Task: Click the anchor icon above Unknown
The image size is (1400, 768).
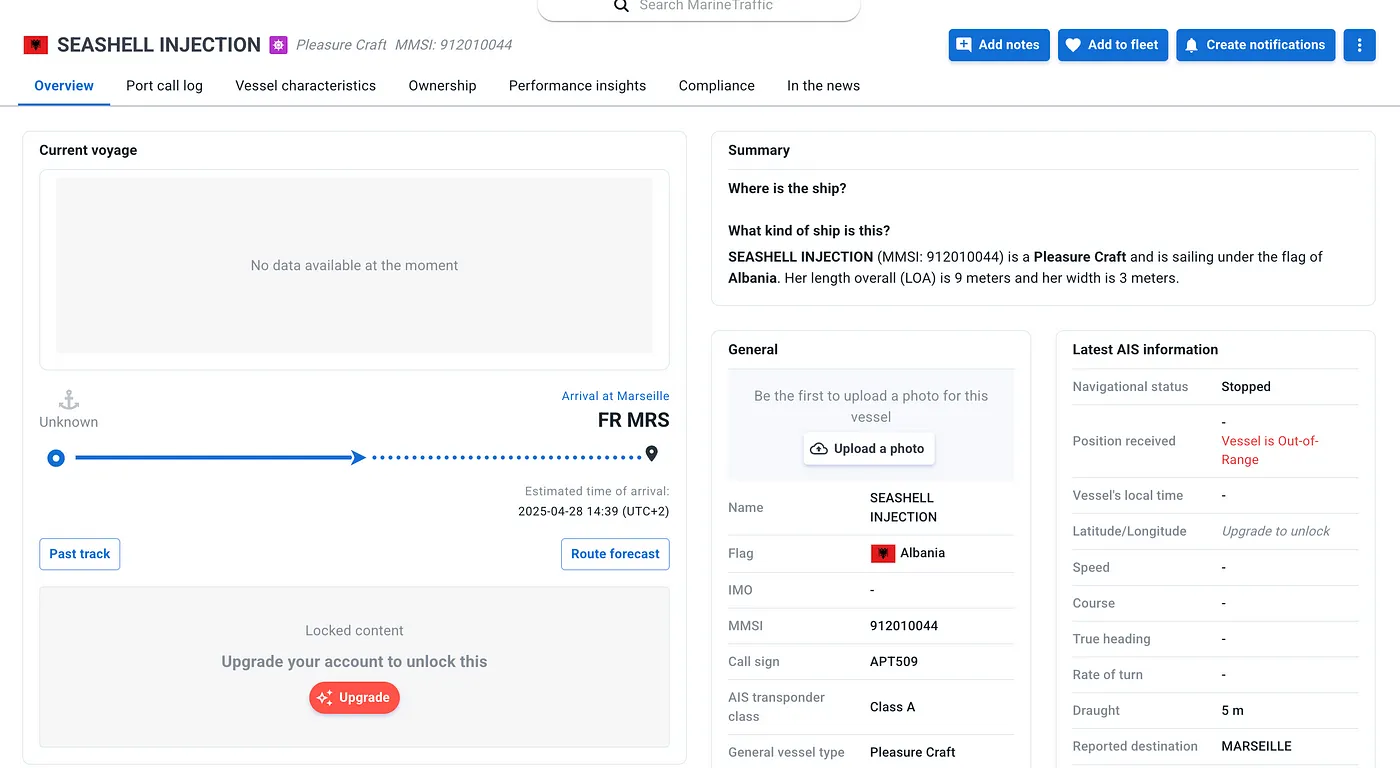Action: (x=68, y=400)
